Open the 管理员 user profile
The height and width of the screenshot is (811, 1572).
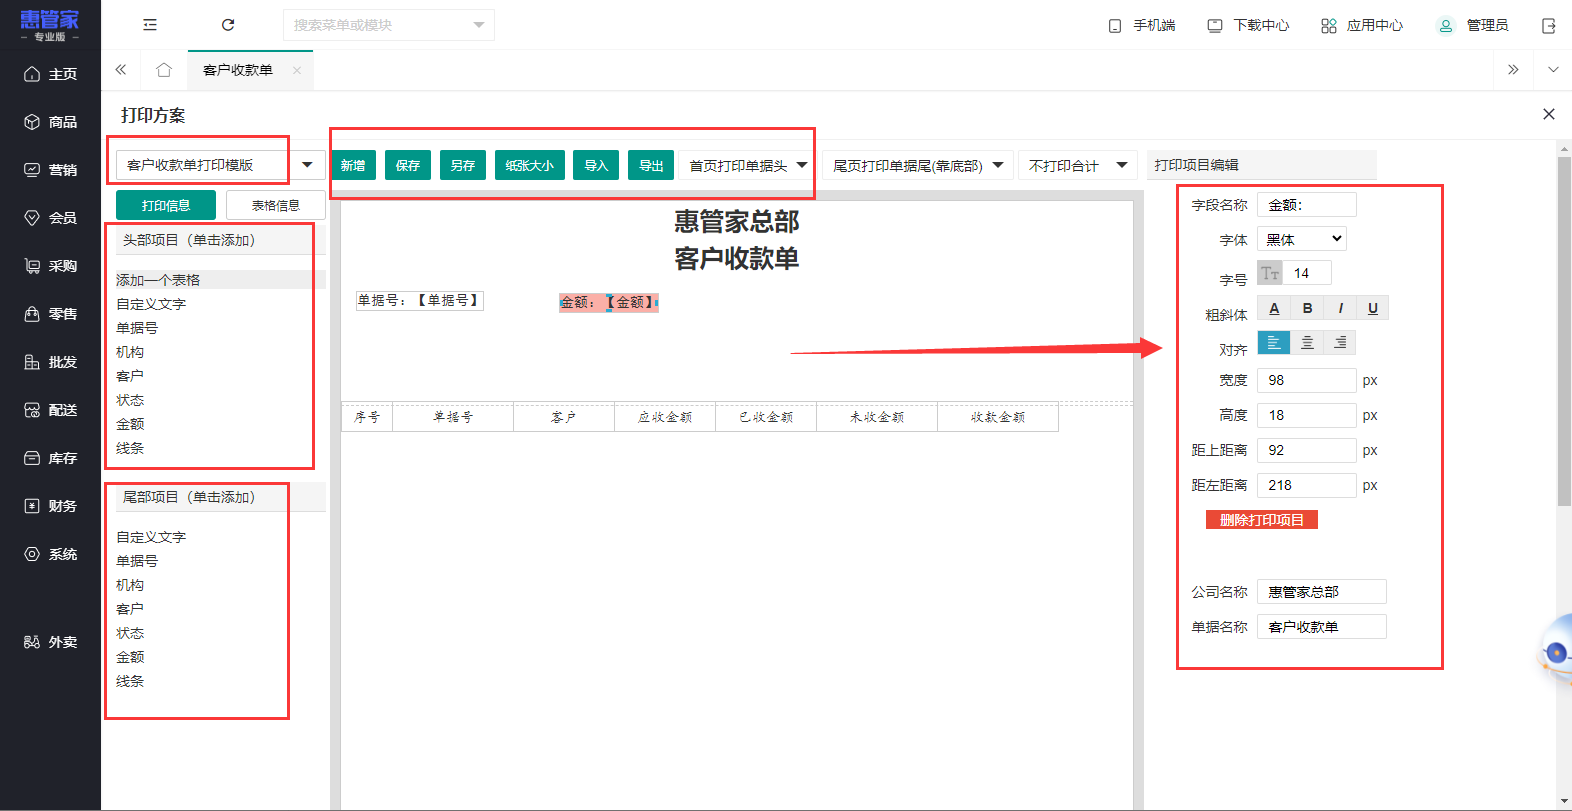point(1472,25)
